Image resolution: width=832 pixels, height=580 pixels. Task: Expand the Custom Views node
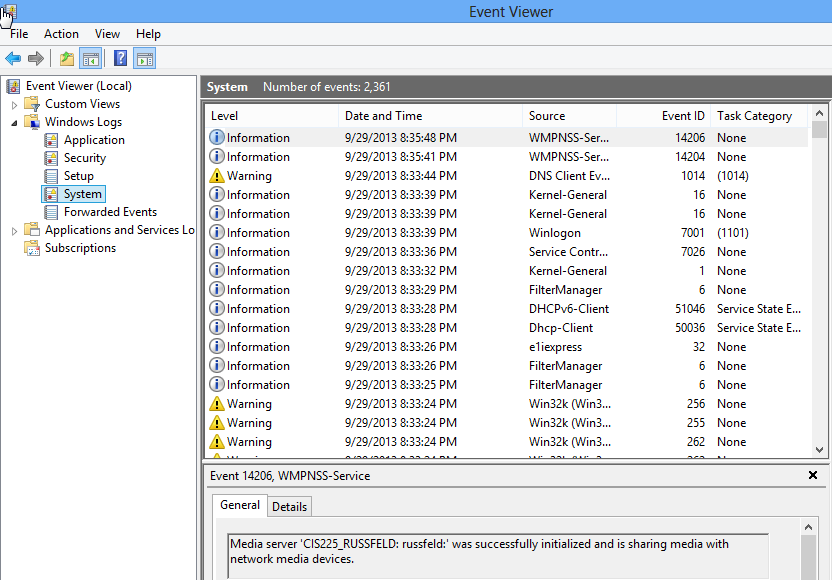tap(14, 104)
